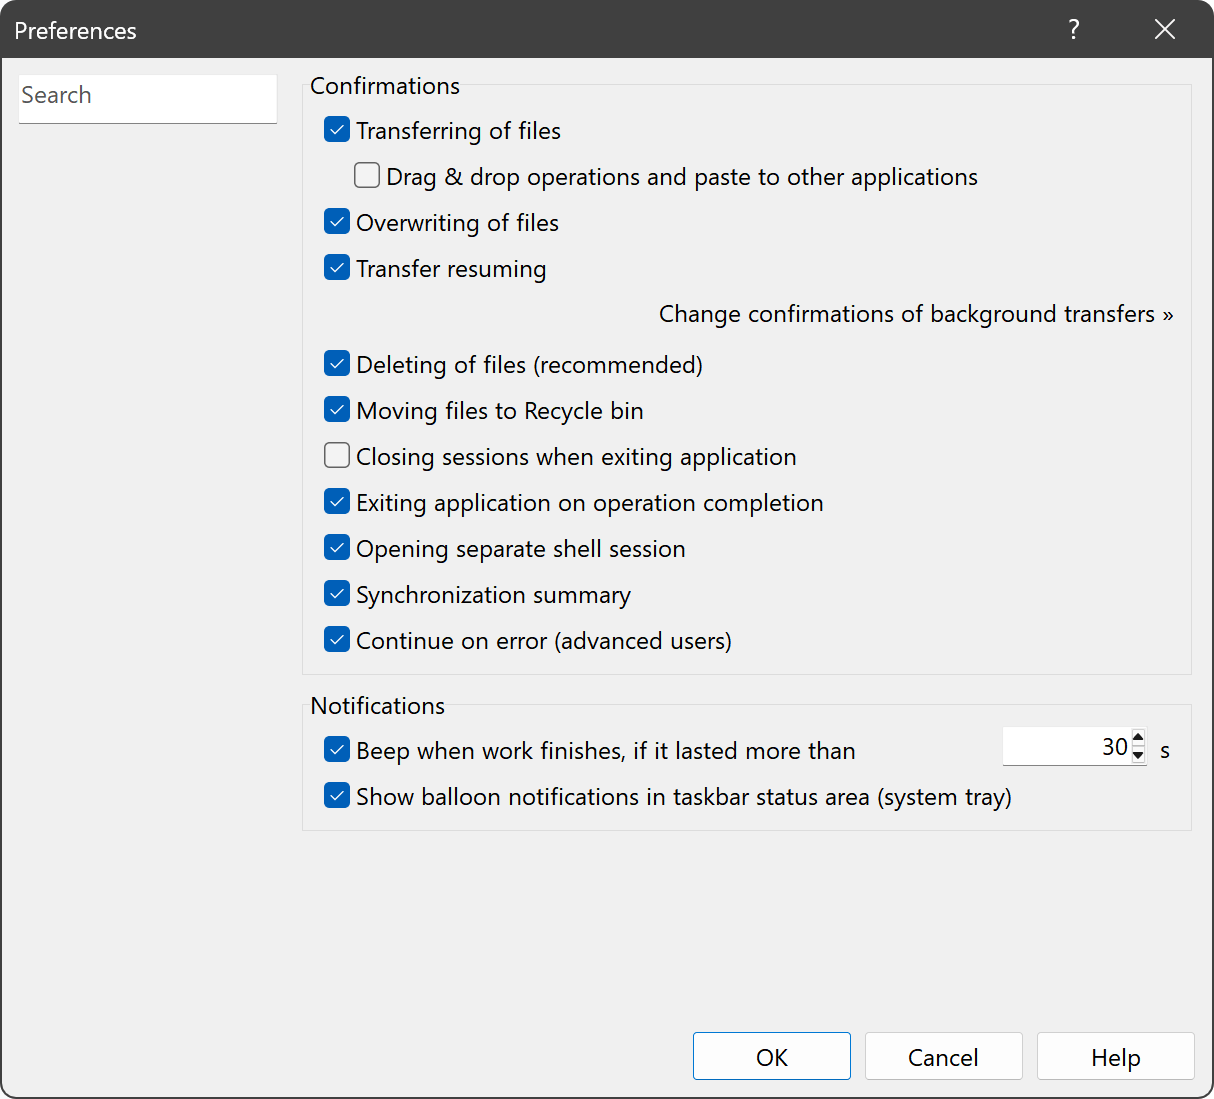Uncheck Transferring of files confirmation
The height and width of the screenshot is (1099, 1214).
coord(338,130)
